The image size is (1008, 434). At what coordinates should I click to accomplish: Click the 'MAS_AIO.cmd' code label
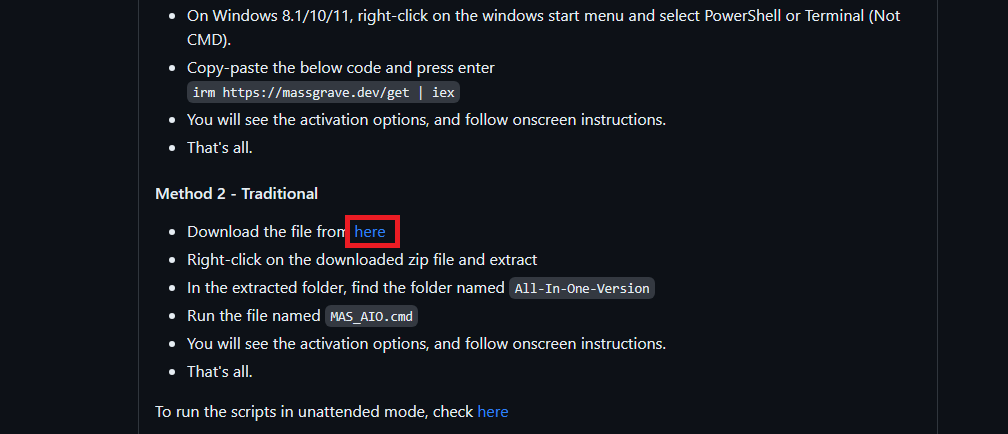click(x=371, y=316)
